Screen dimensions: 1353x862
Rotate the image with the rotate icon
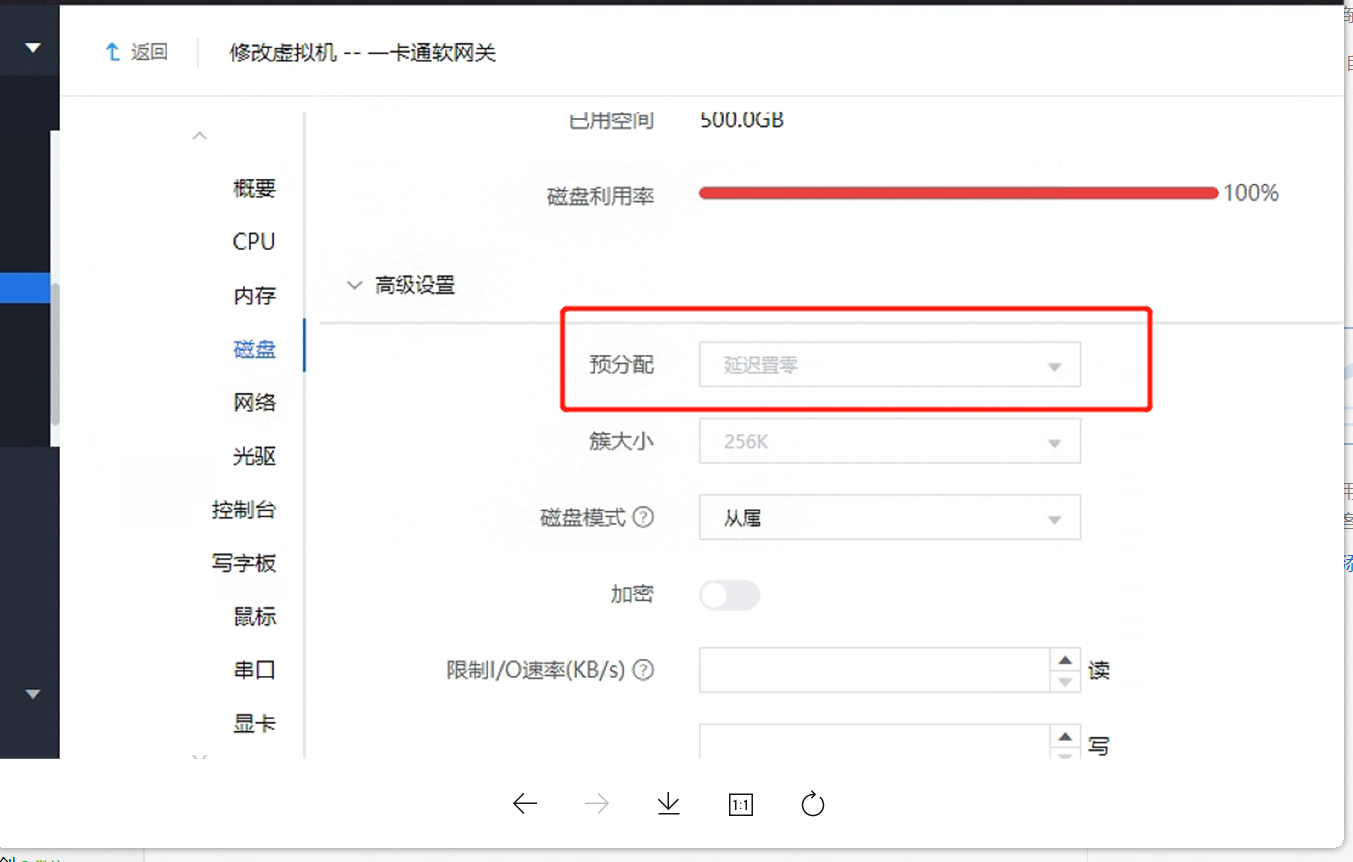[x=813, y=804]
